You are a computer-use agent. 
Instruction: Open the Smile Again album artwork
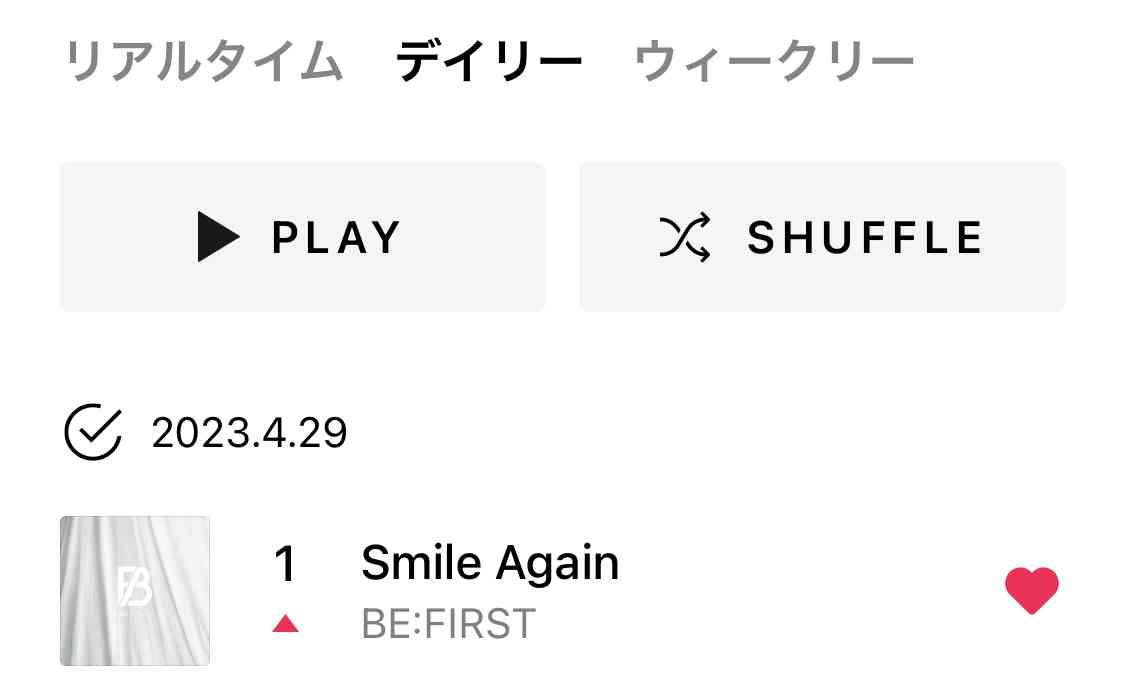pos(135,590)
